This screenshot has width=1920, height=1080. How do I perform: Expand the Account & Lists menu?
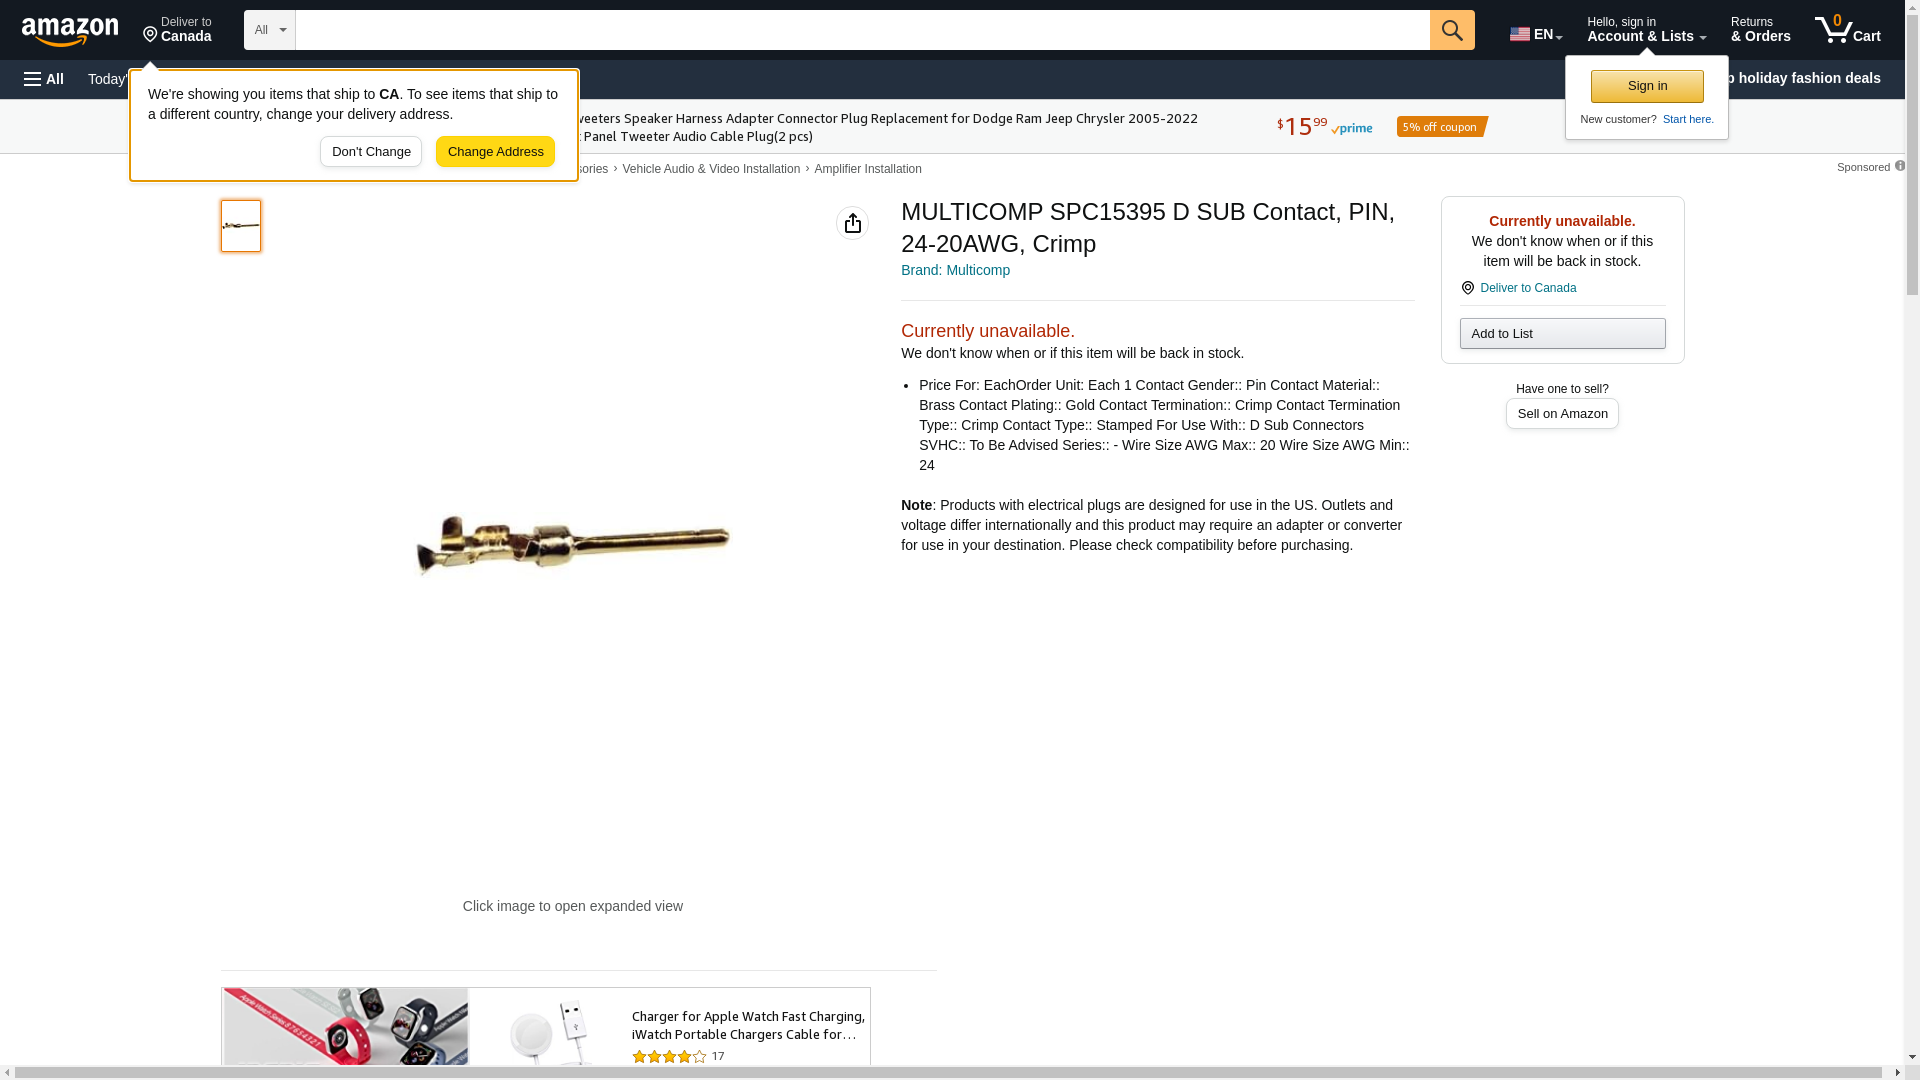click(x=1646, y=30)
